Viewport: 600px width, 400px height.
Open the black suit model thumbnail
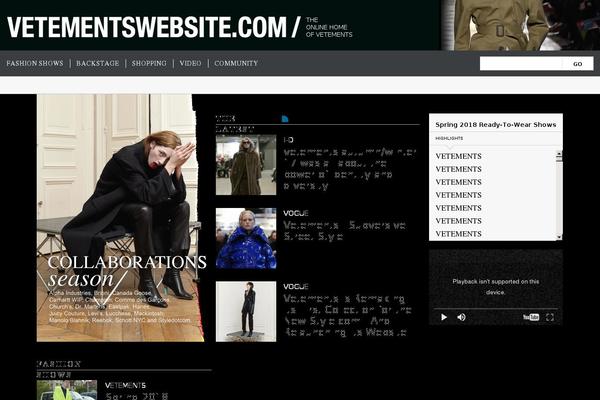[246, 312]
